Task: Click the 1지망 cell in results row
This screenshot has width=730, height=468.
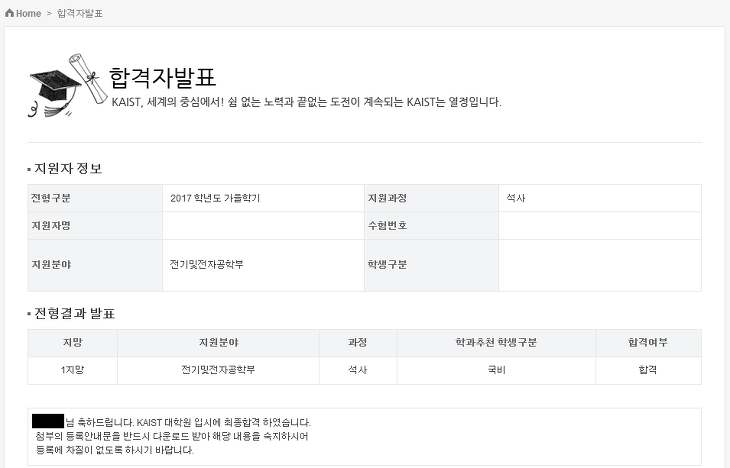Action: pyautogui.click(x=73, y=370)
